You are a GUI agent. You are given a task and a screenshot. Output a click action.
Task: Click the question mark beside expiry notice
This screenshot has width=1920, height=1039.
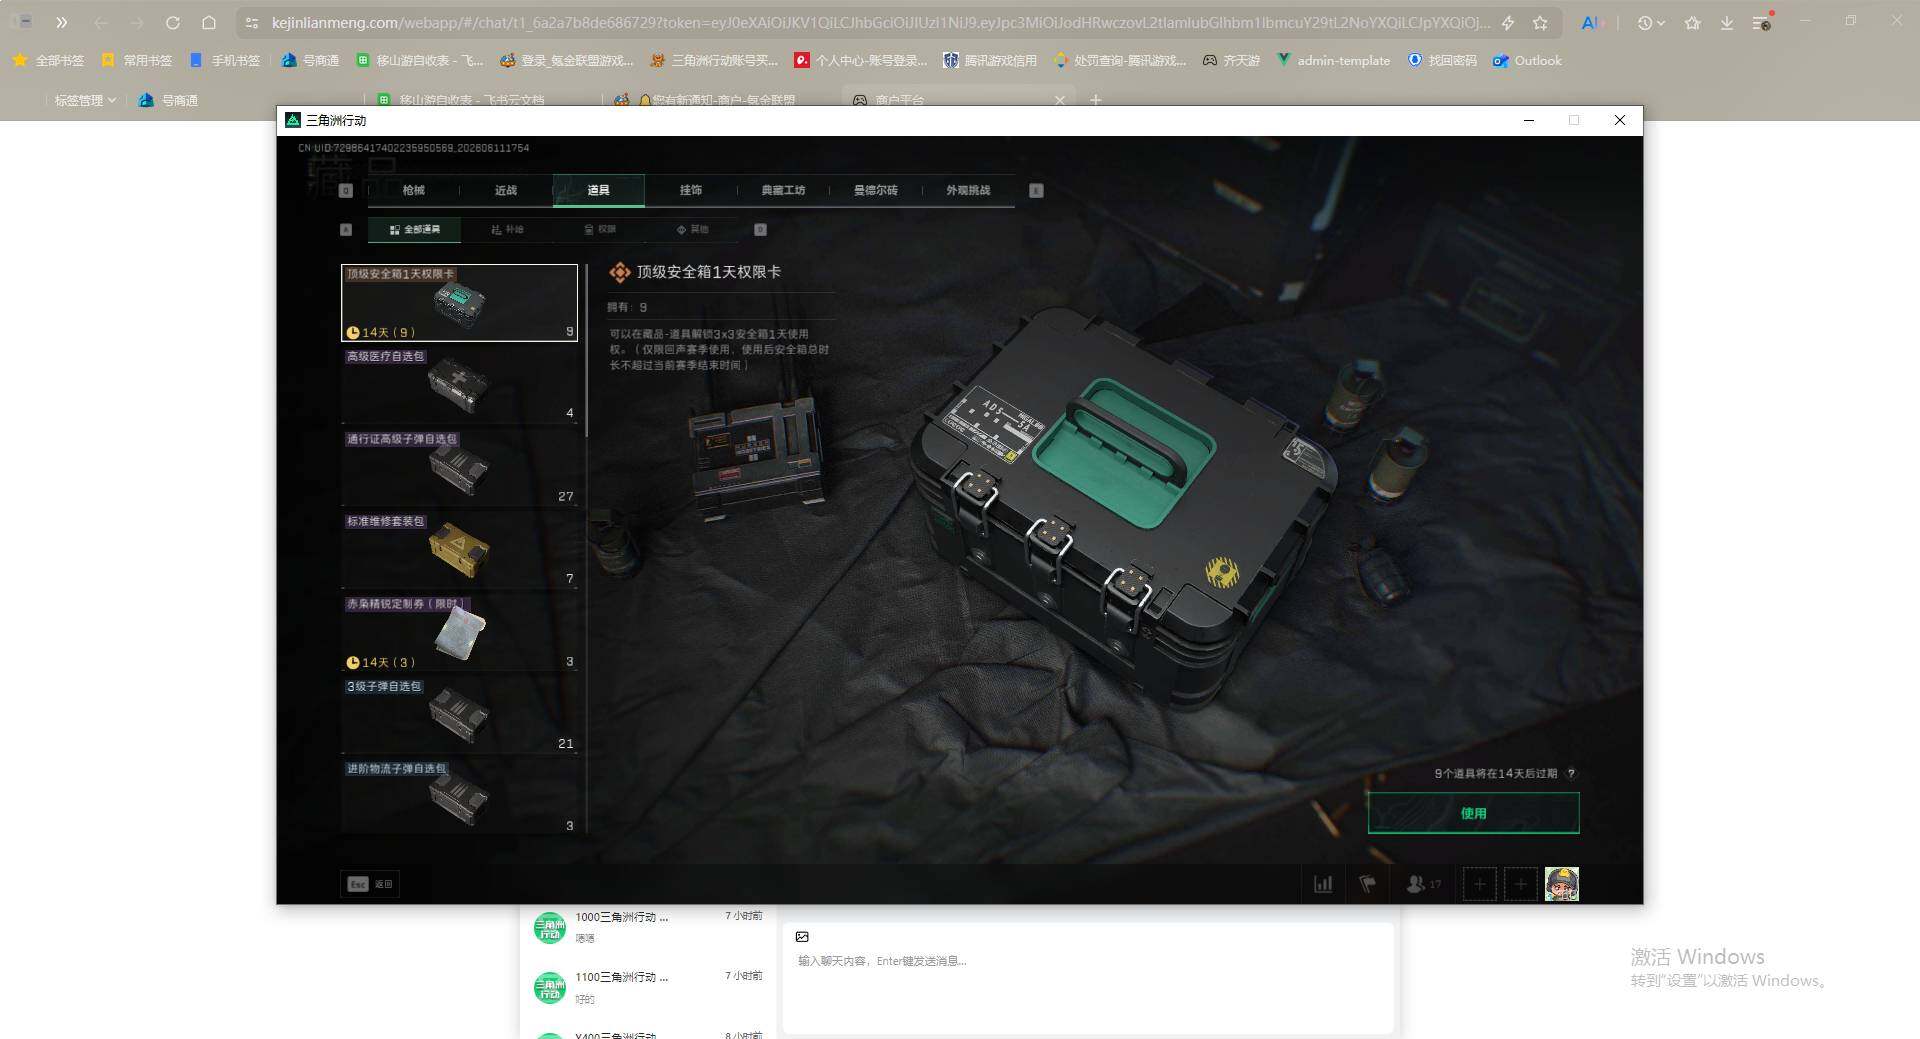1571,774
